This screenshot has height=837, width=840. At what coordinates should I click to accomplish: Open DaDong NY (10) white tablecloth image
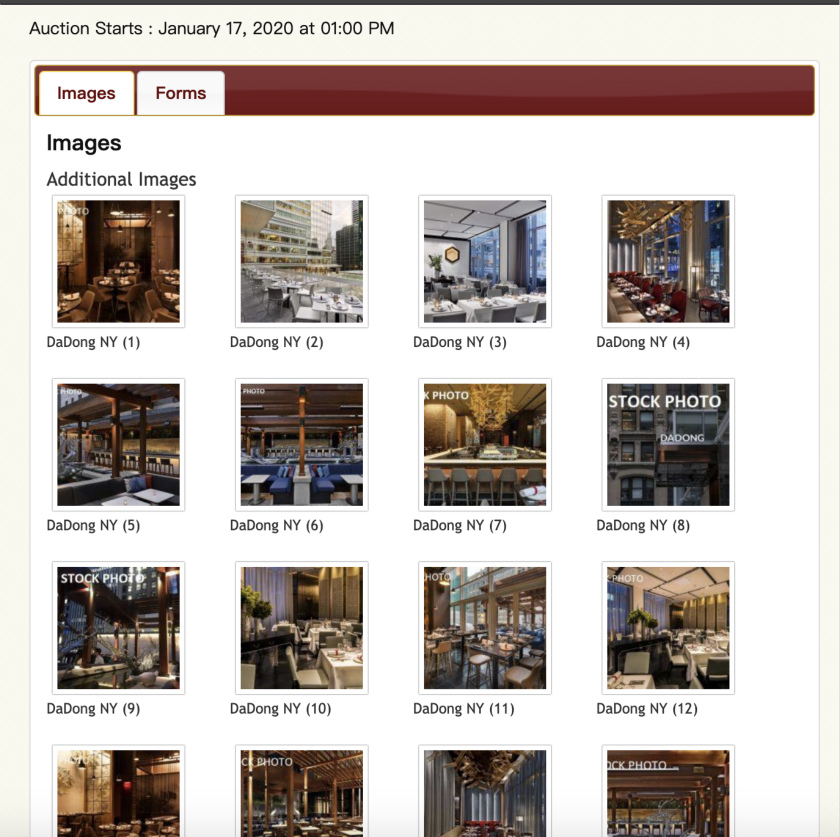[302, 628]
